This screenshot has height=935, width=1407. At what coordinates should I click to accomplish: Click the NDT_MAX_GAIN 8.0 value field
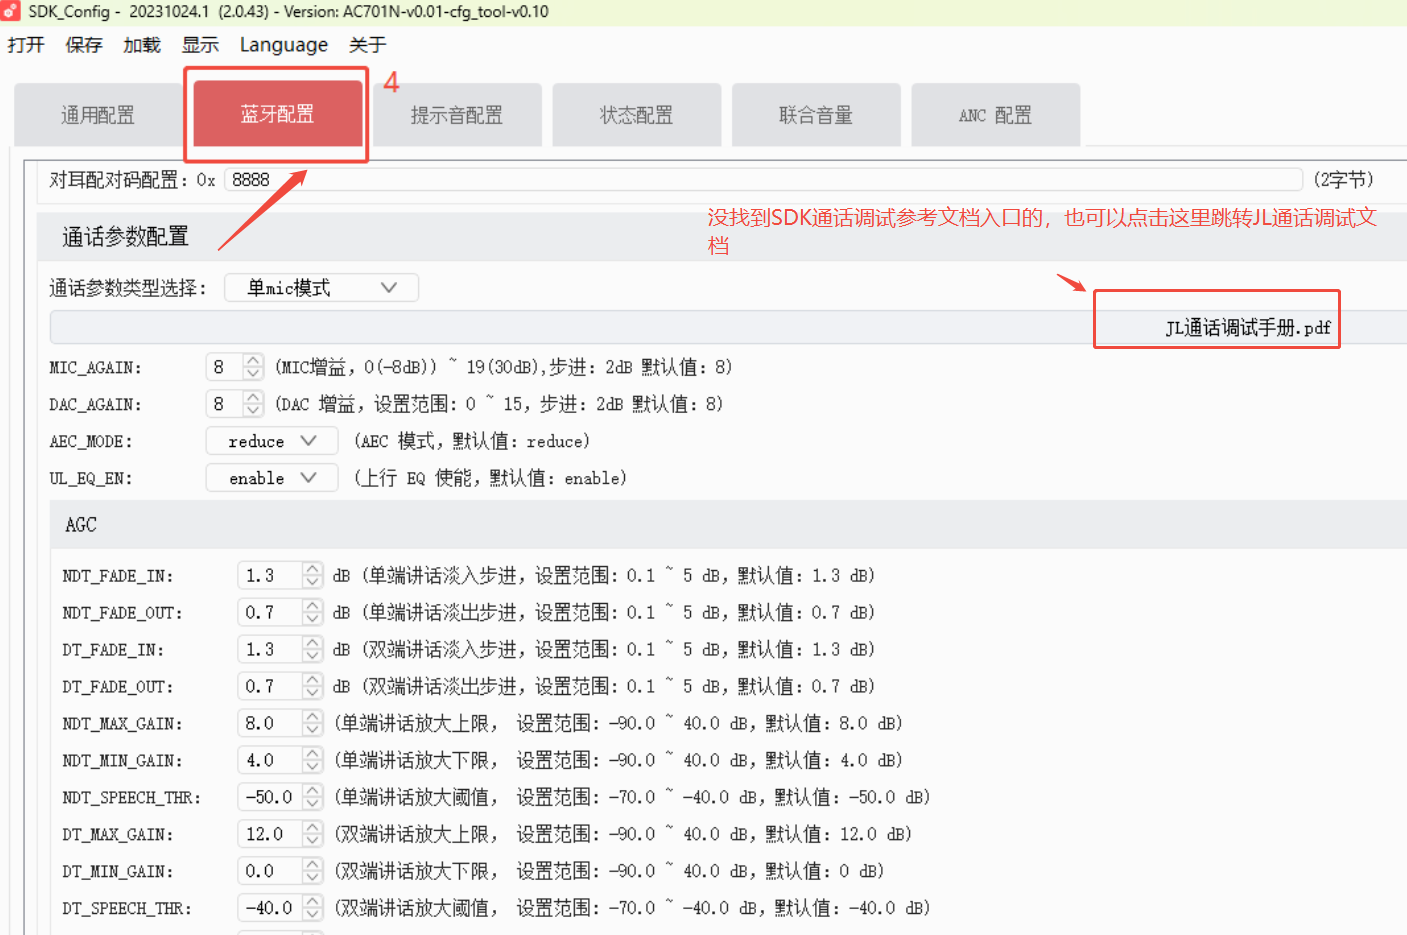269,723
